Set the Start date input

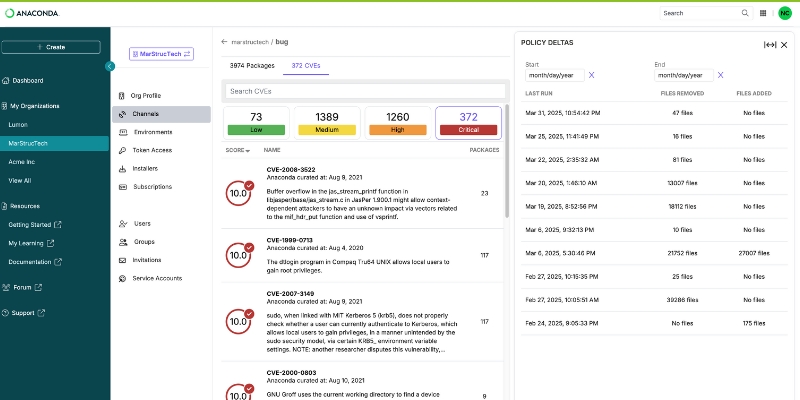555,76
